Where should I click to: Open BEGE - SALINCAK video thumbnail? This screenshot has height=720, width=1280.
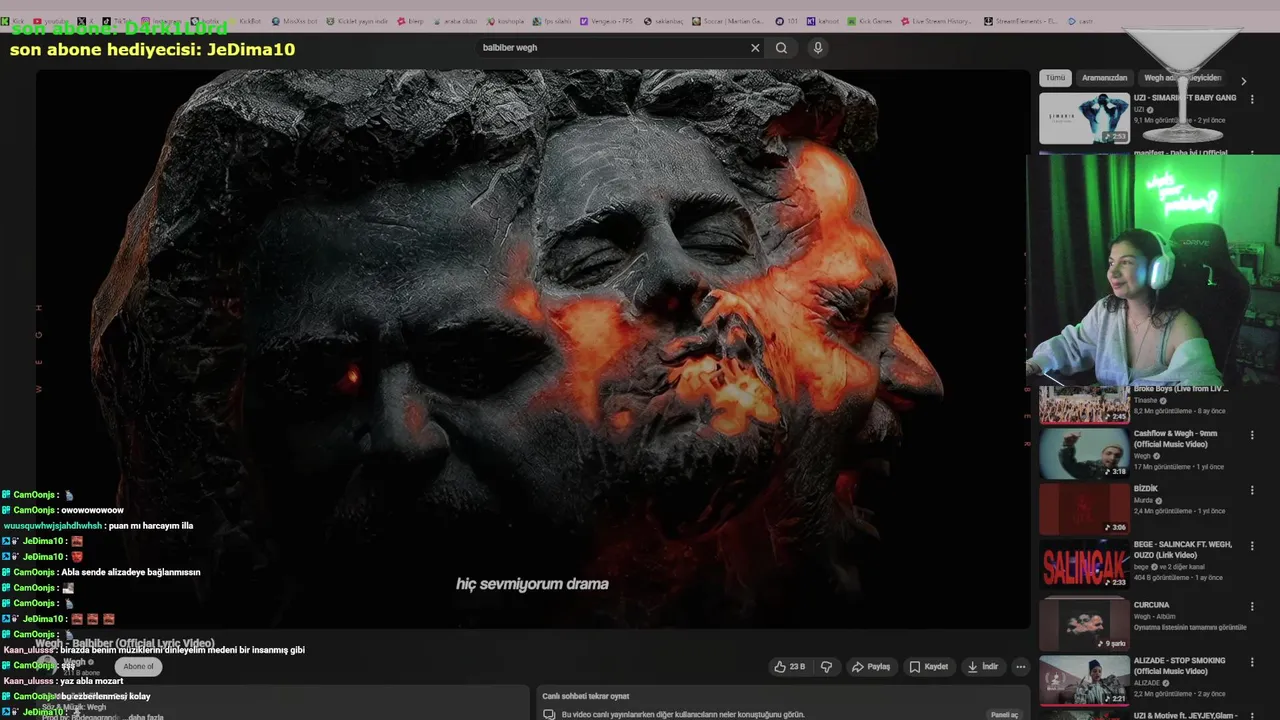click(1084, 565)
